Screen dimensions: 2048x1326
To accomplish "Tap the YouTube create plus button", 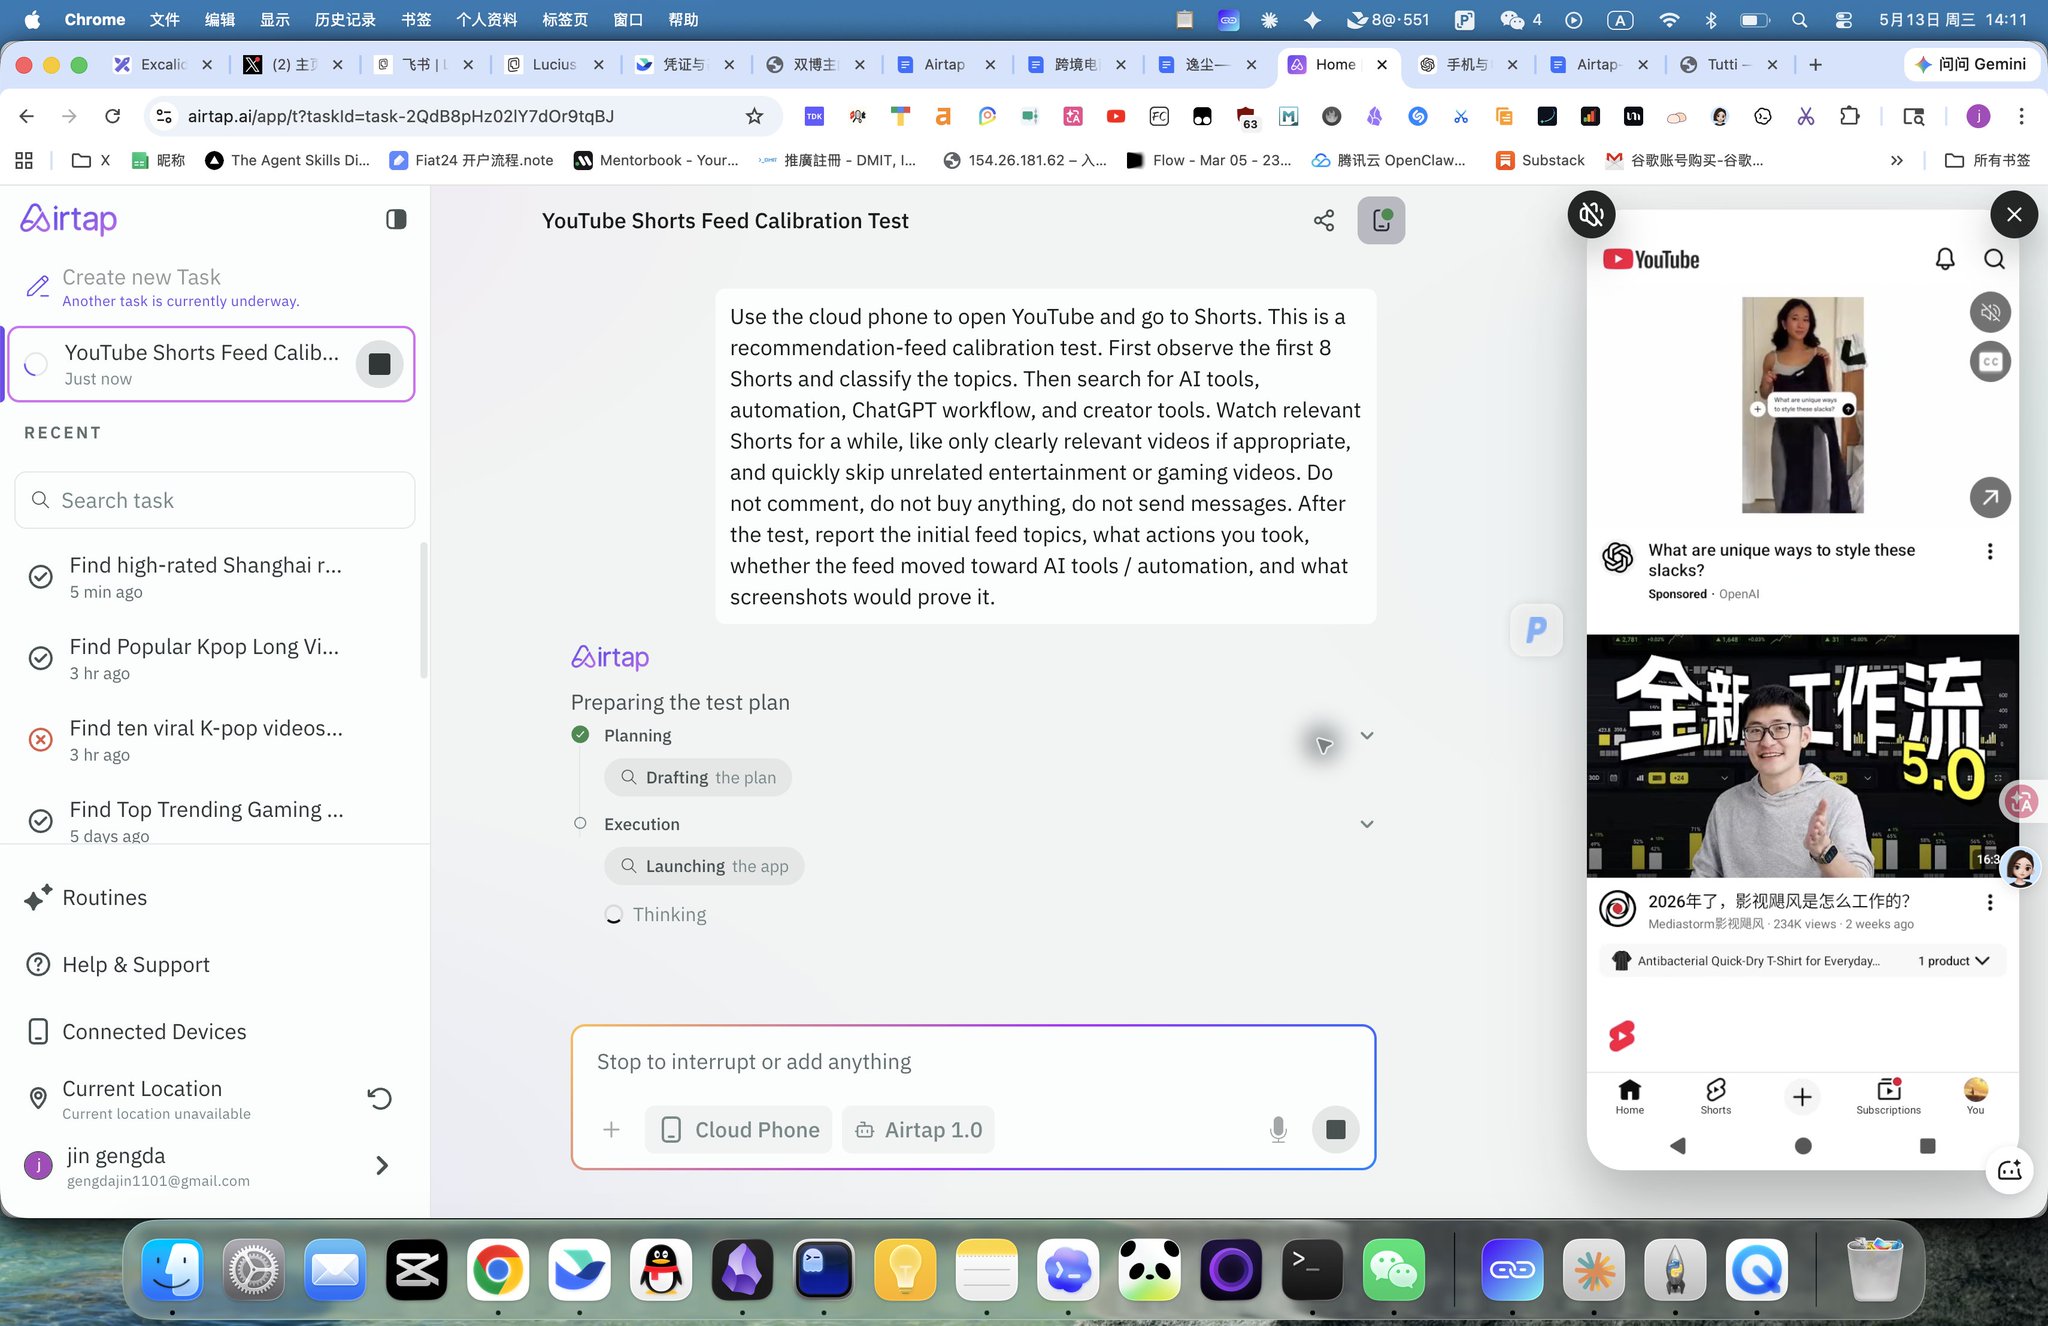I will [x=1802, y=1097].
